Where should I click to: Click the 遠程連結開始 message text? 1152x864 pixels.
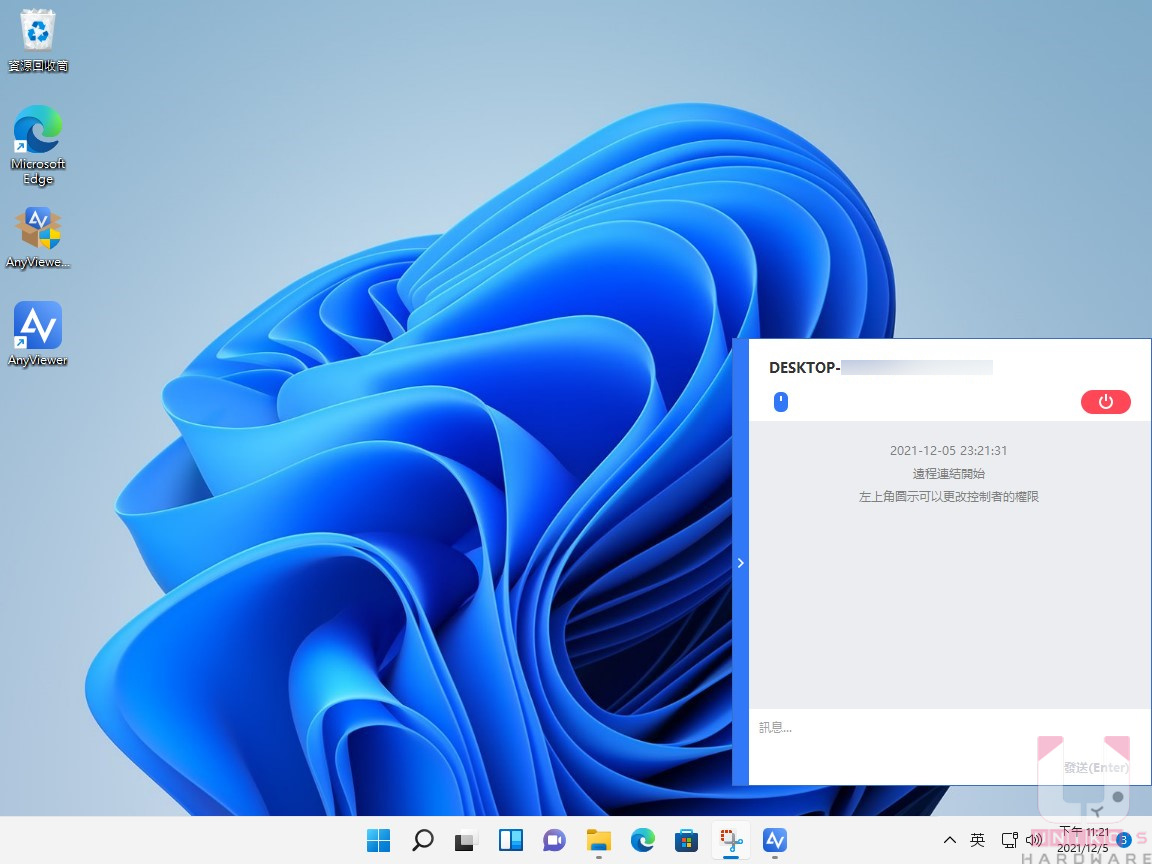point(948,474)
